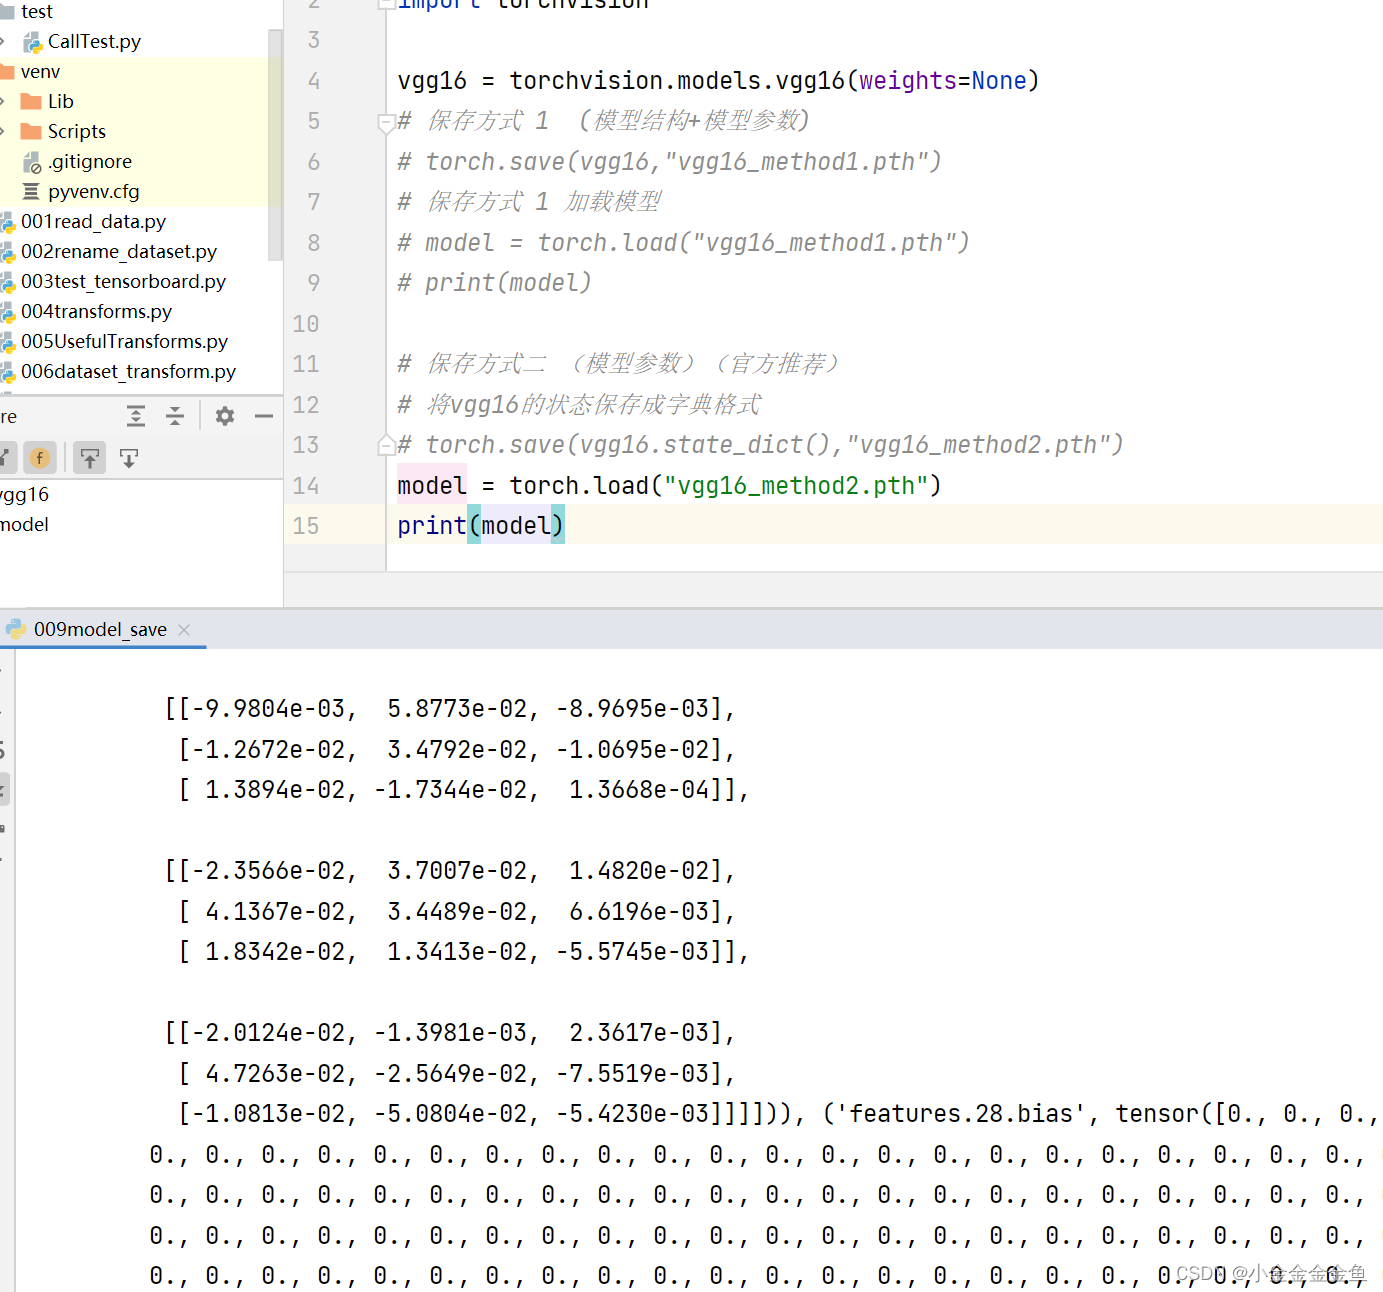1383x1292 pixels.
Task: Open 001read_data.py file
Action: pyautogui.click(x=93, y=221)
